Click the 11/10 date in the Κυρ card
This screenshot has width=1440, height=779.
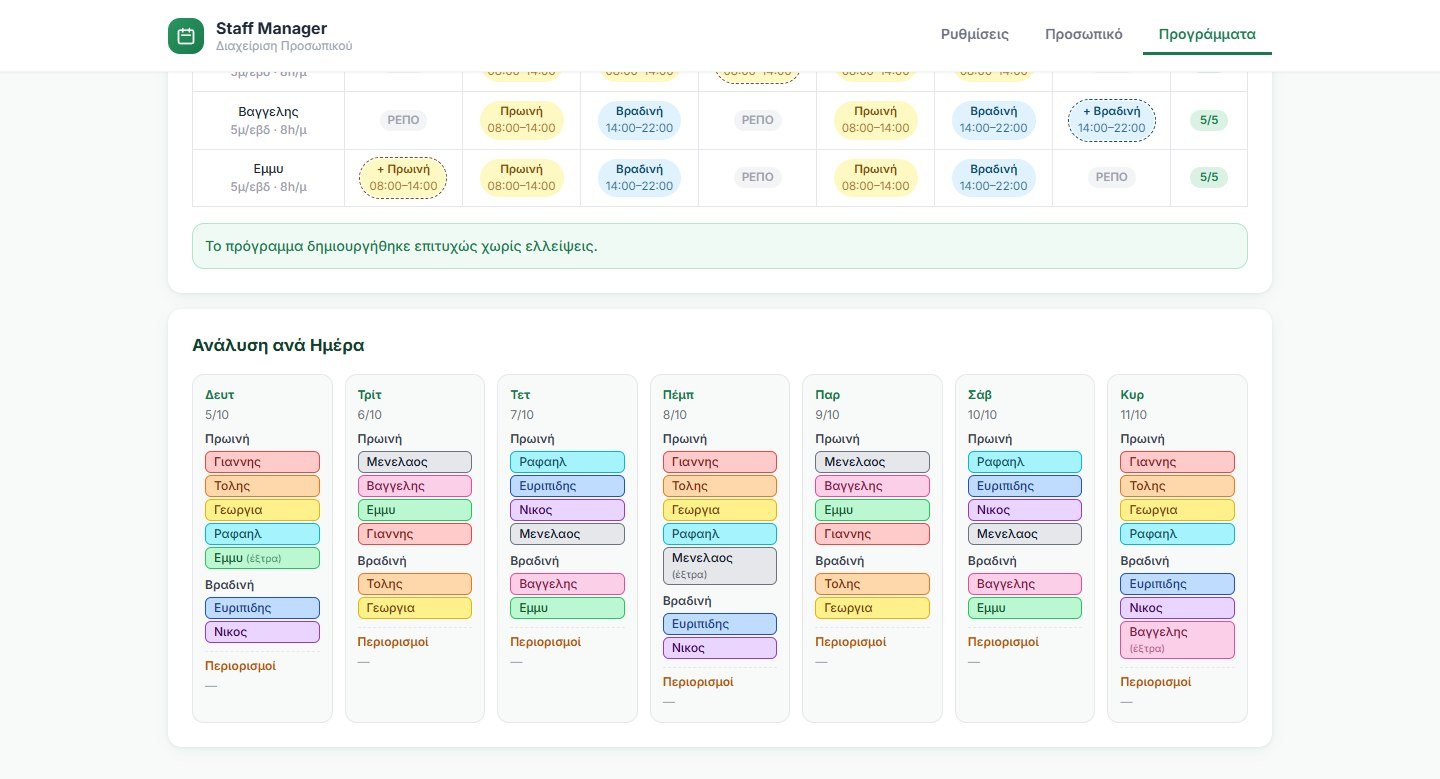[1134, 415]
